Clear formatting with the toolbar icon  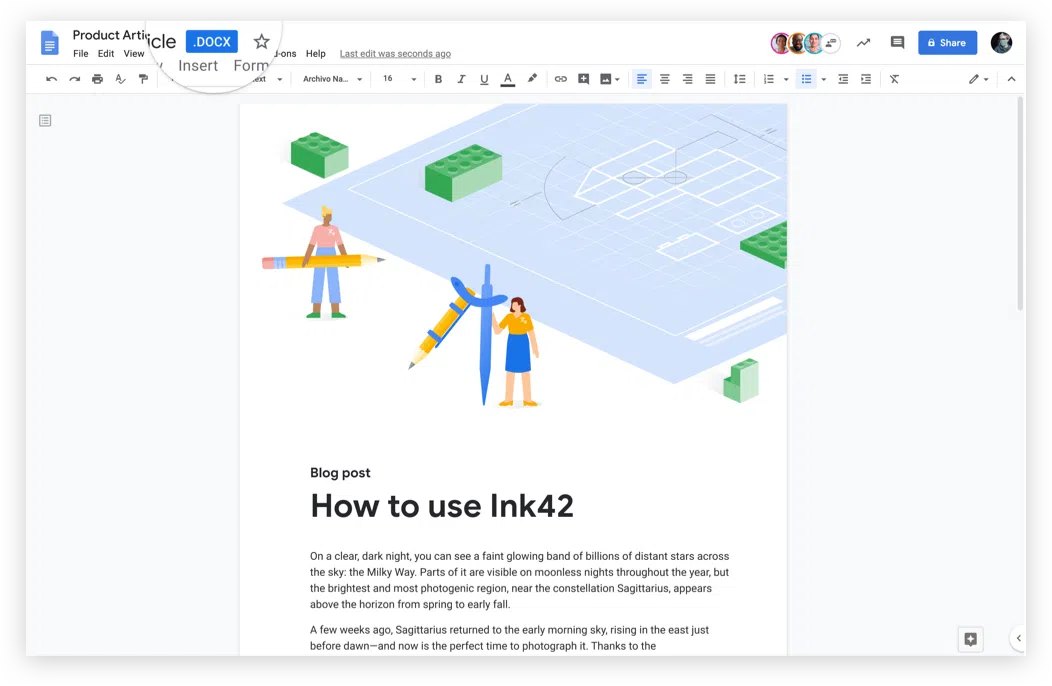(x=894, y=79)
